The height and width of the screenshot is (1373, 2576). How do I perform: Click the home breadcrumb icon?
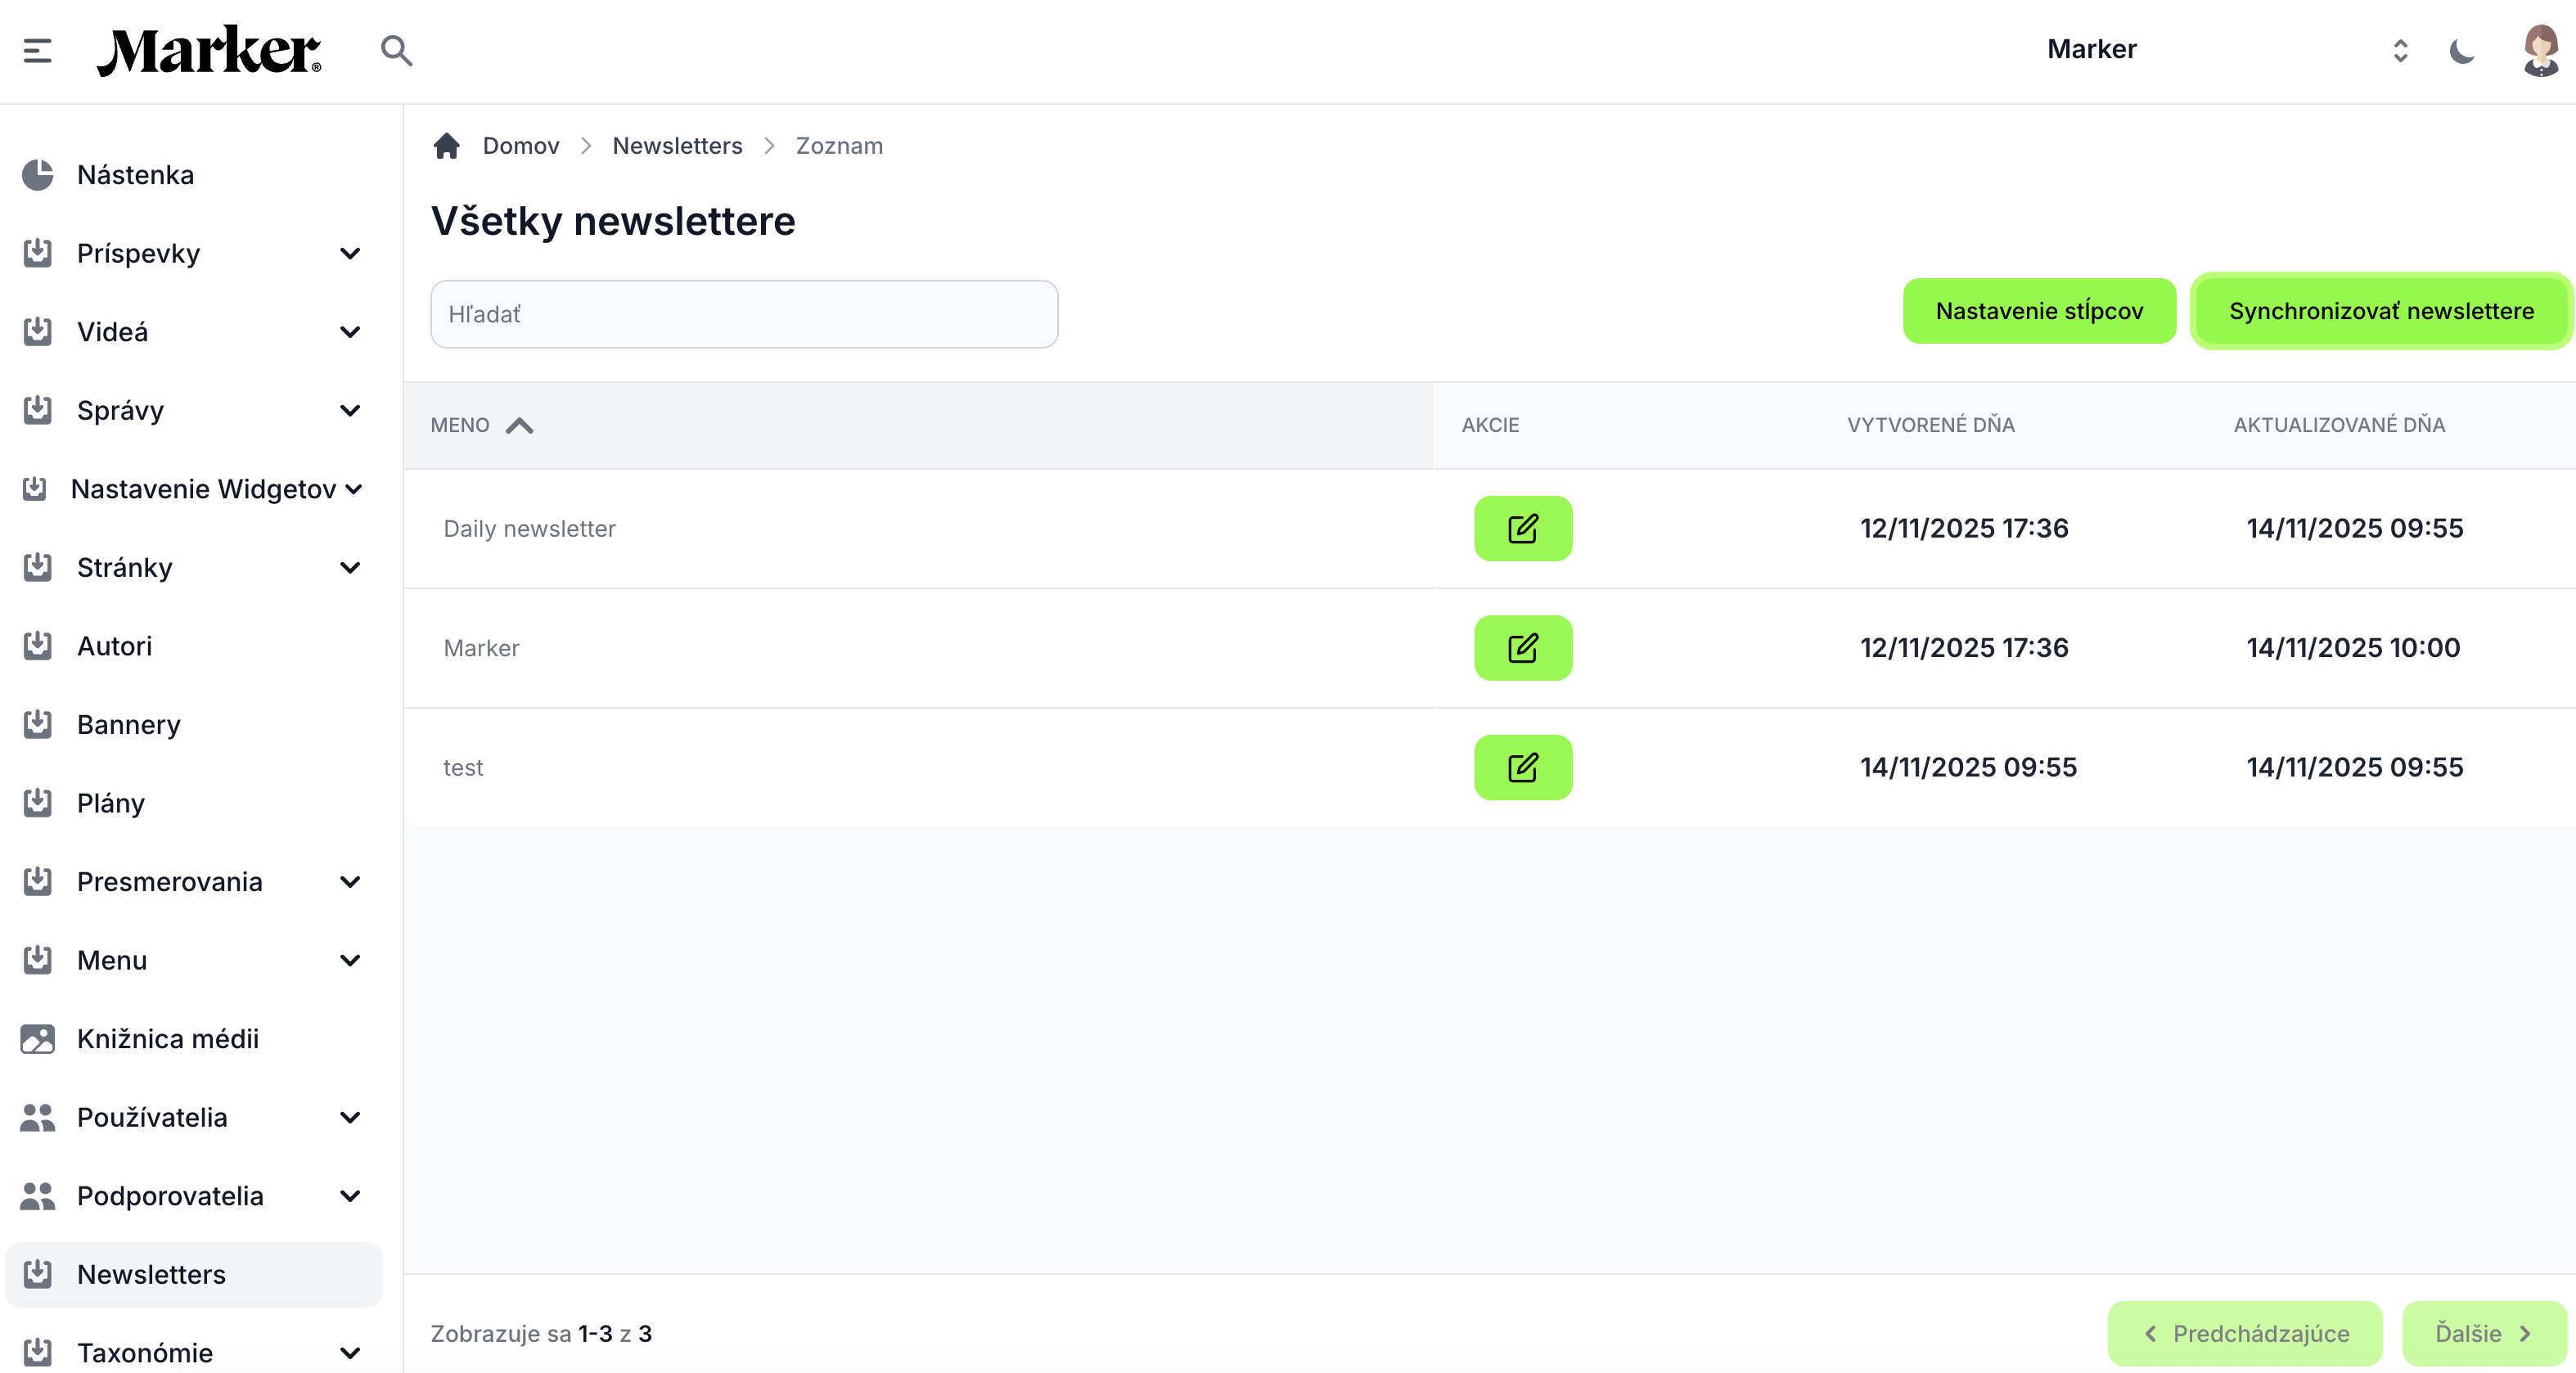[x=446, y=146]
